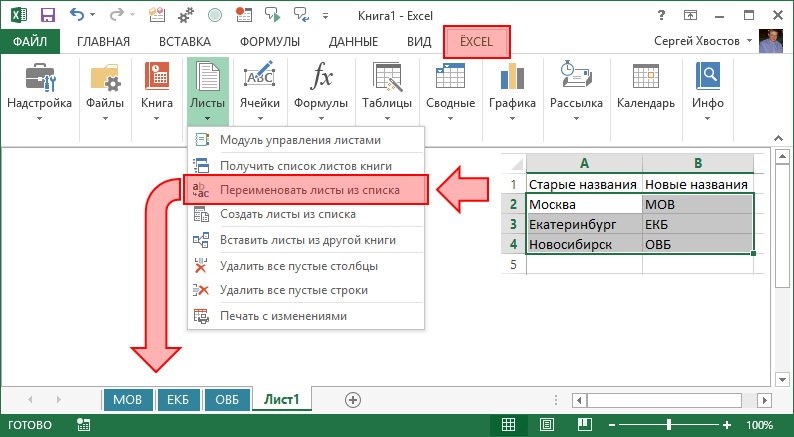The height and width of the screenshot is (437, 794).
Task: Click the zoom slider handle
Action: point(669,424)
